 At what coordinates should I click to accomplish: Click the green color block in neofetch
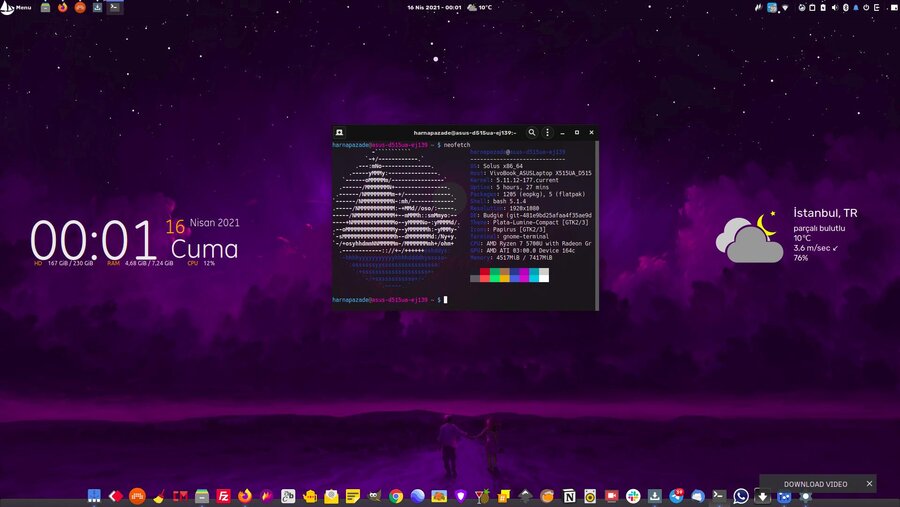(x=495, y=275)
